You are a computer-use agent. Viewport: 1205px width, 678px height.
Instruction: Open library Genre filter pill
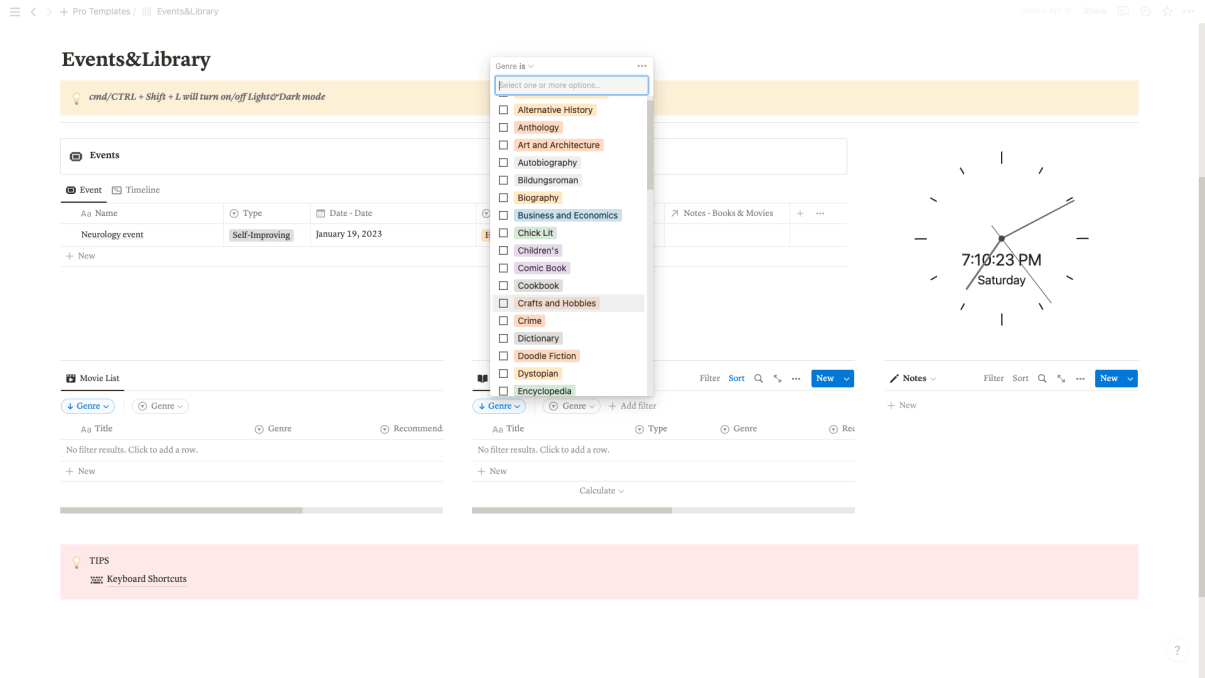point(572,406)
